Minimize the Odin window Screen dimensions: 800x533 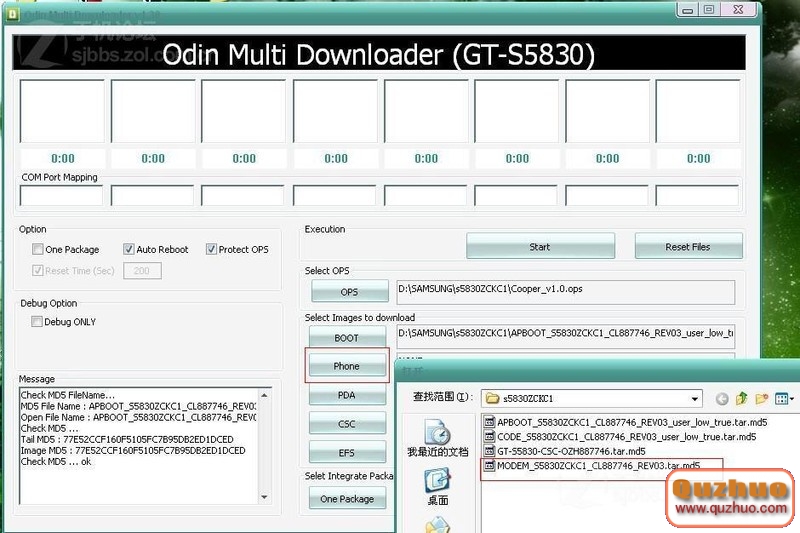687,10
